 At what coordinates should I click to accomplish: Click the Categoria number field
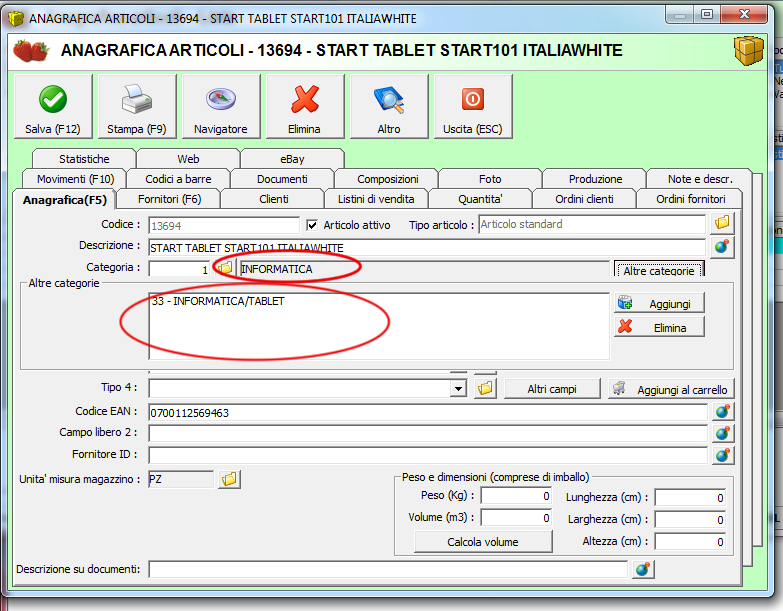tap(179, 269)
